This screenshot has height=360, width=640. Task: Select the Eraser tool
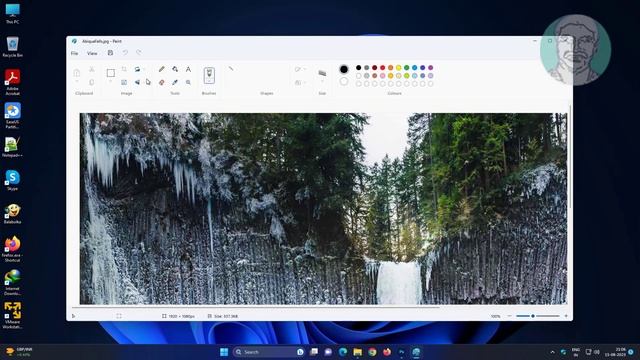162,82
